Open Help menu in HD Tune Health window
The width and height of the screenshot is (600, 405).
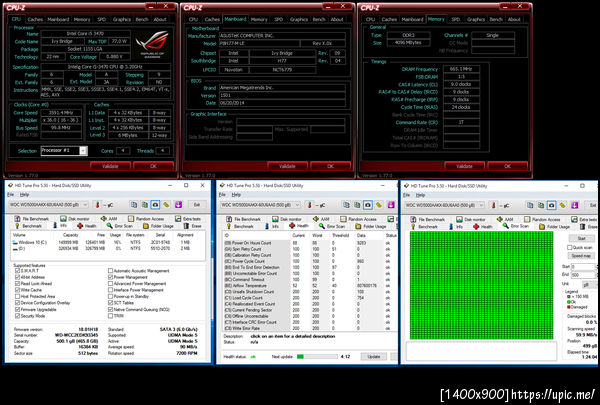pyautogui.click(x=236, y=194)
